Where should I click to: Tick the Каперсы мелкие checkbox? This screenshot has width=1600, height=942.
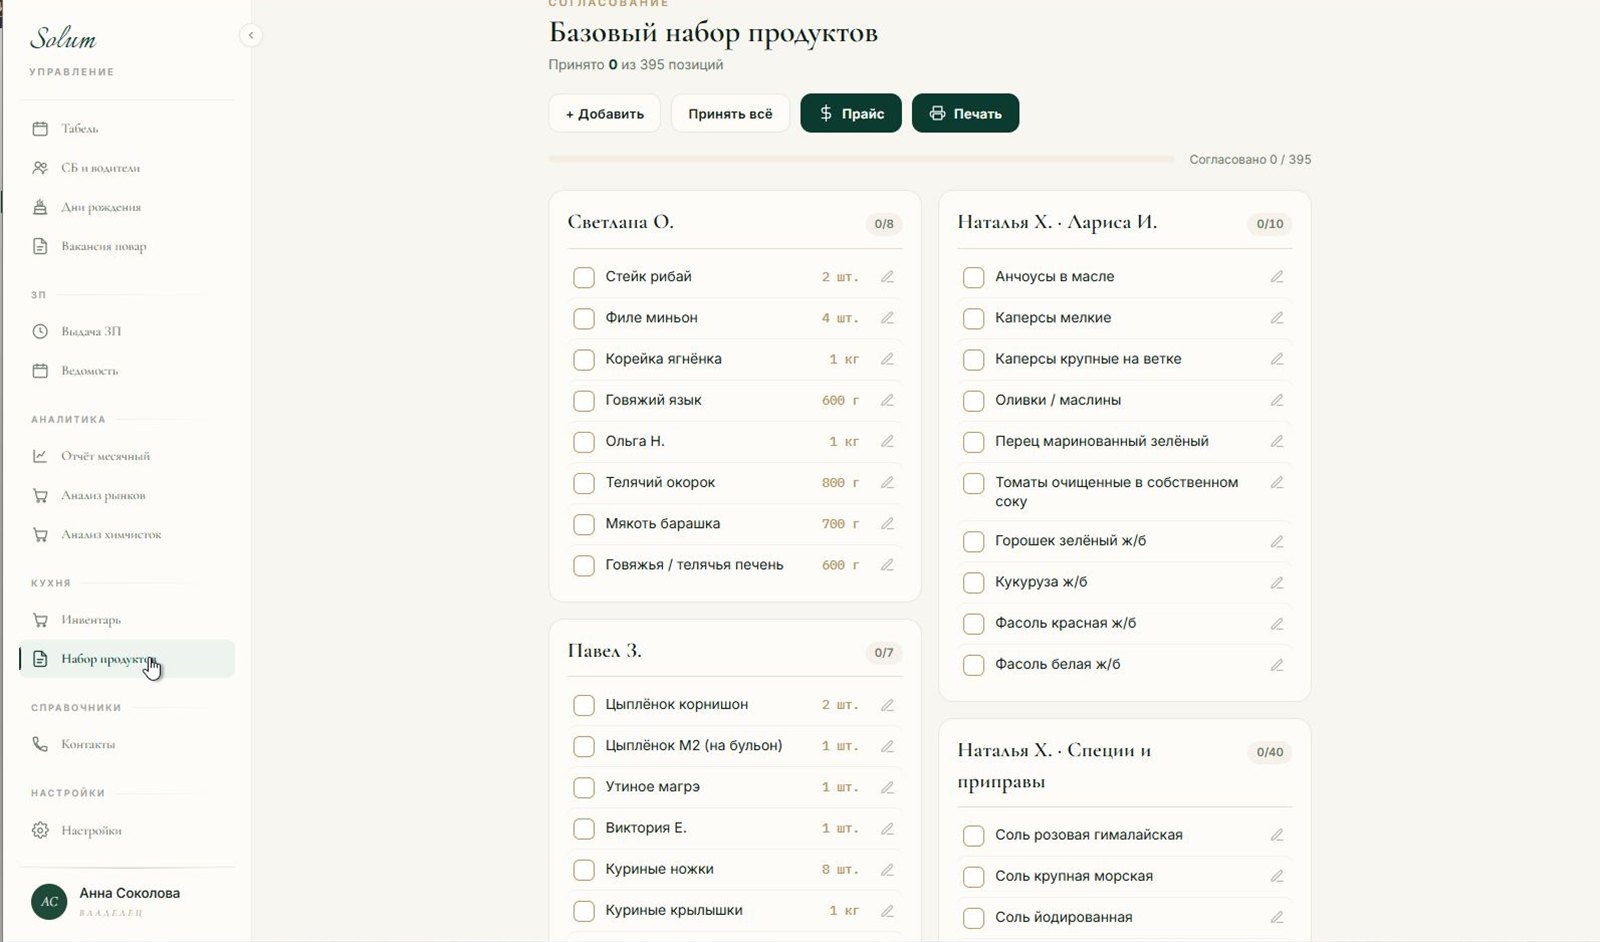click(x=973, y=319)
